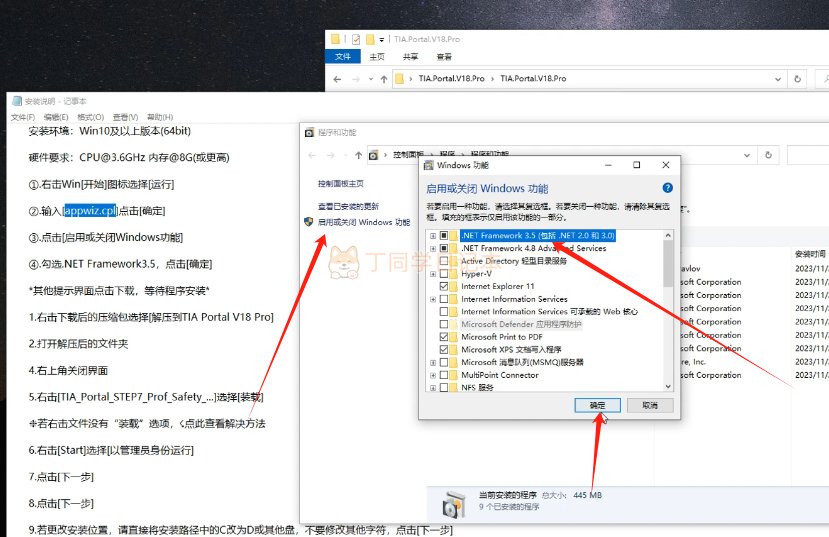
Task: Click the Windows Features help question mark icon
Action: tap(667, 188)
